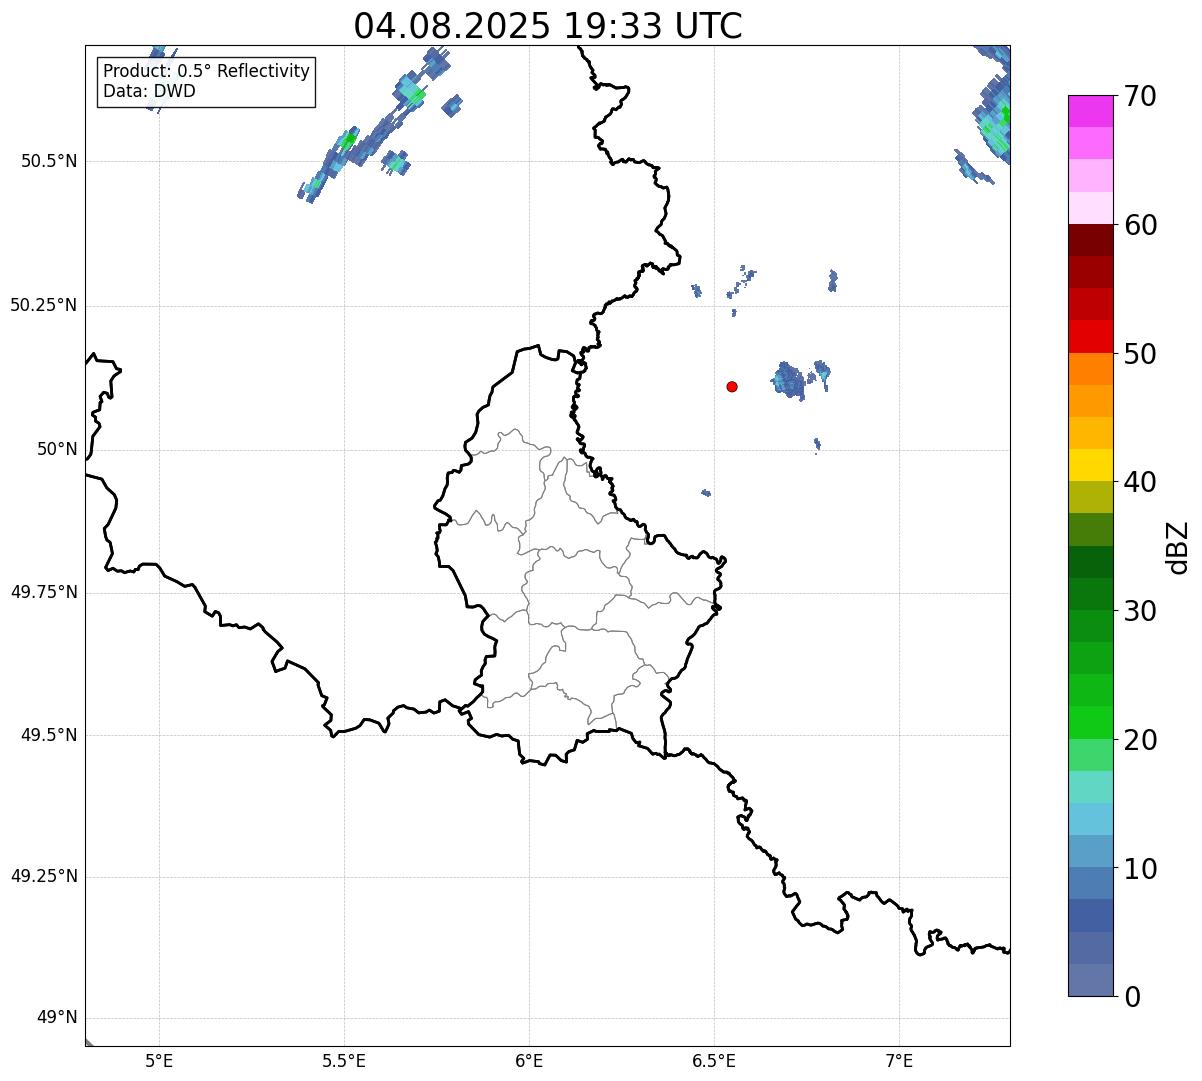Click the red dot marker on the map
The height and width of the screenshot is (1081, 1202).
coord(732,387)
